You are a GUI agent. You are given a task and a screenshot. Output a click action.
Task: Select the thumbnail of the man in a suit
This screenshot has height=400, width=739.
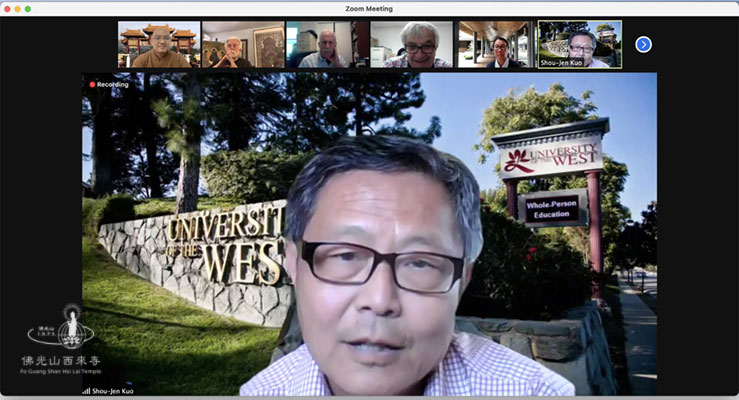(x=496, y=45)
